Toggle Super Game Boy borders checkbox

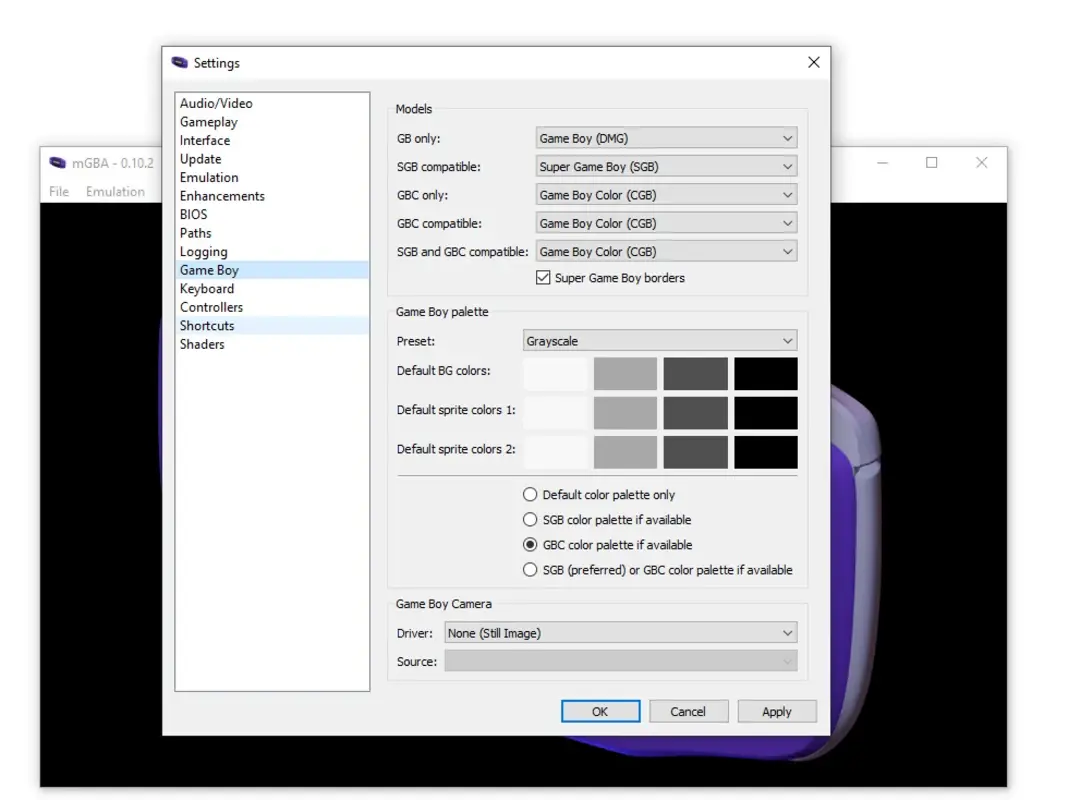(543, 278)
